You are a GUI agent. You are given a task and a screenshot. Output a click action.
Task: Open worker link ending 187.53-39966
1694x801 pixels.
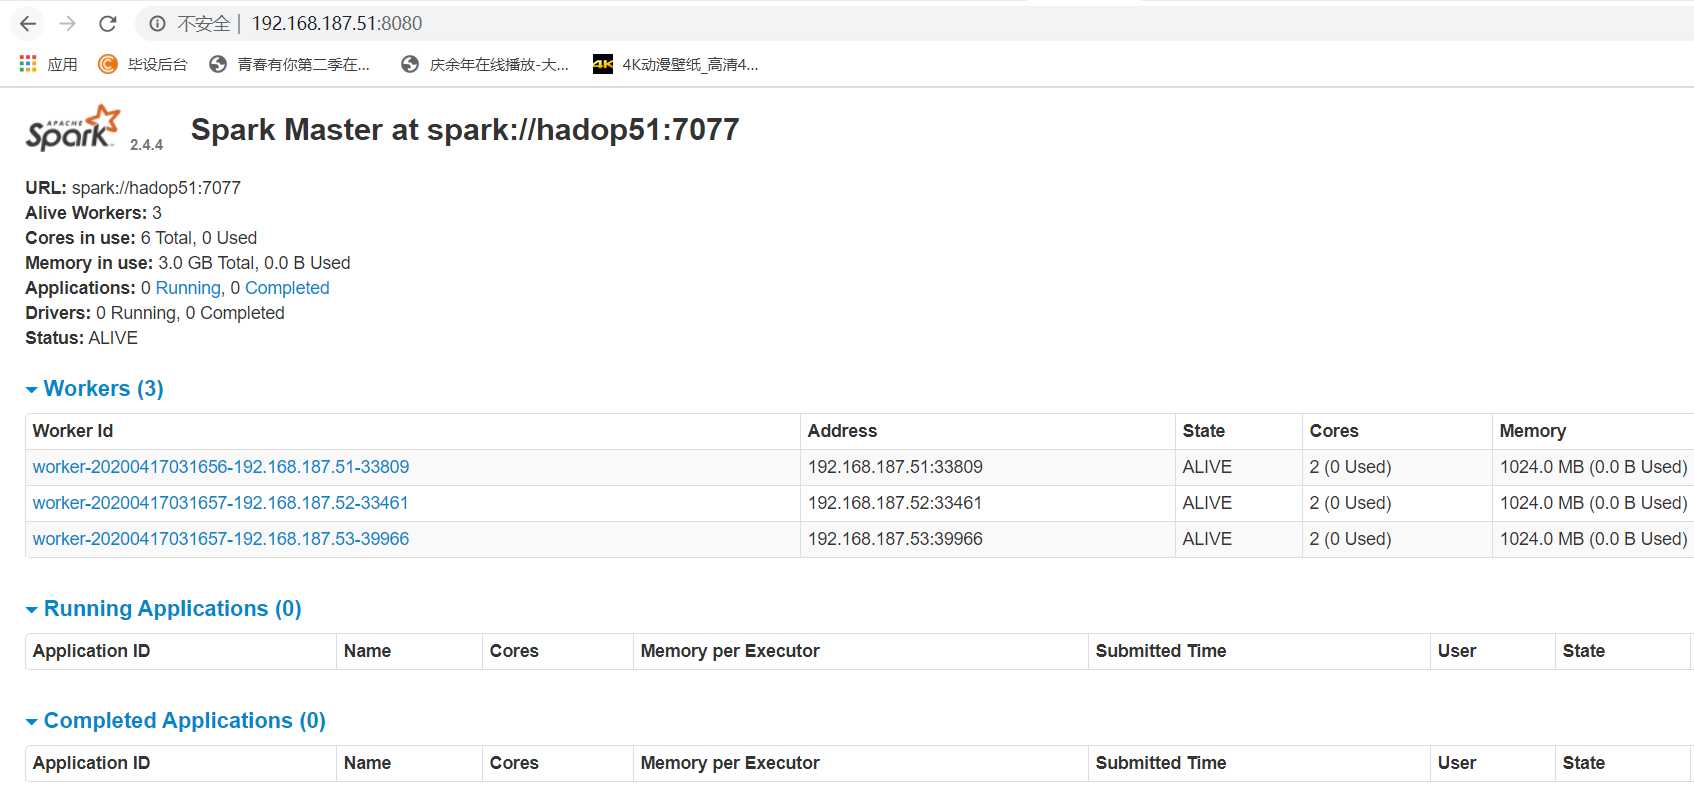point(221,539)
